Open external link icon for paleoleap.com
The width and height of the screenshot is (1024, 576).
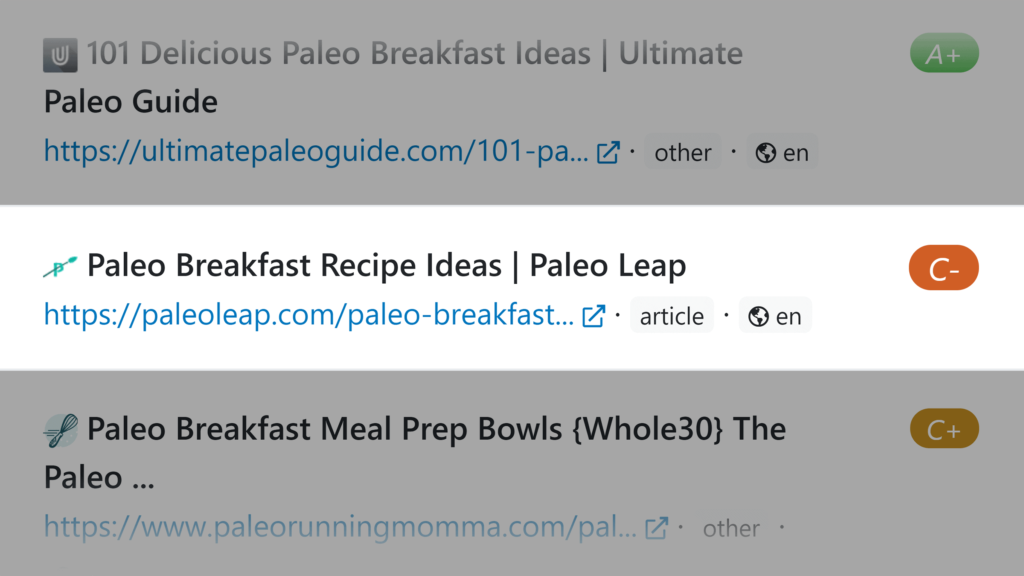click(594, 316)
